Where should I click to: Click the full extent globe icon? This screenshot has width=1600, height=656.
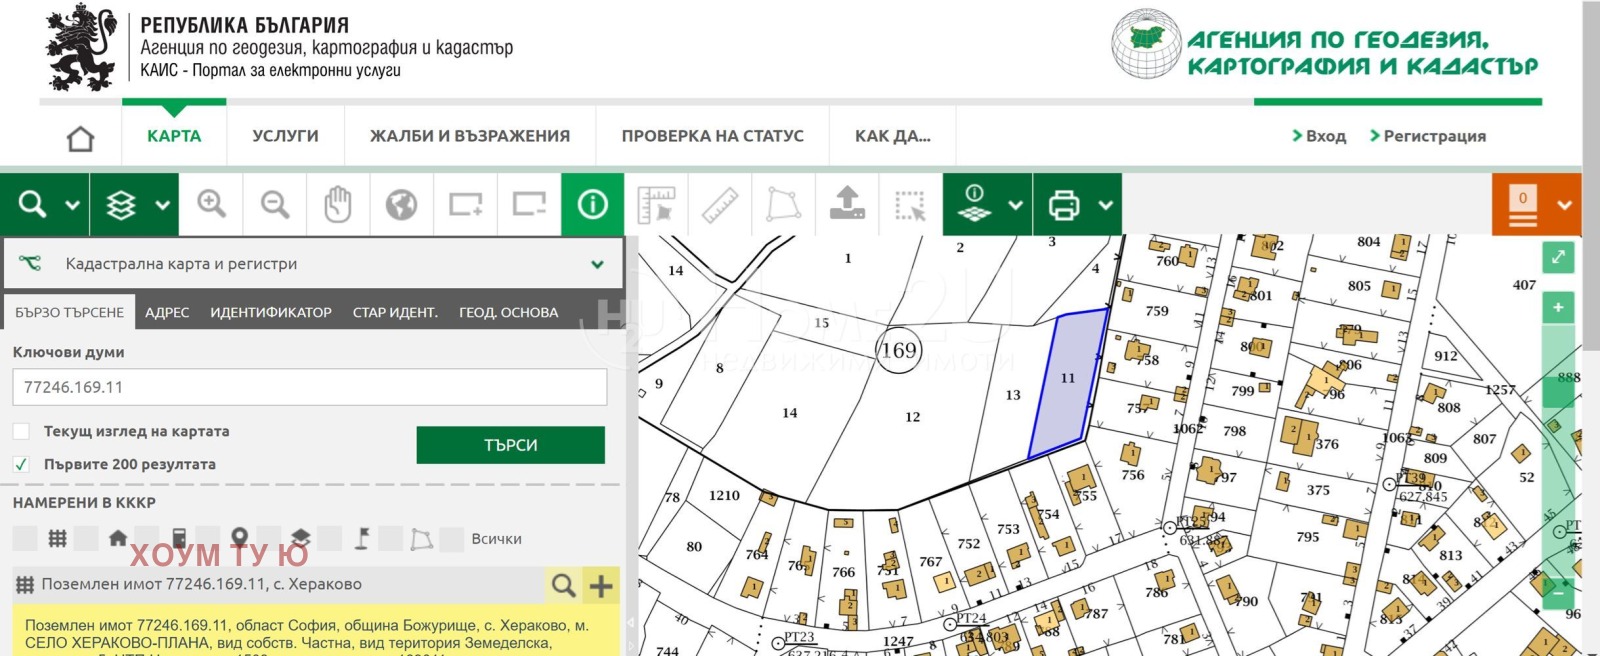[401, 205]
